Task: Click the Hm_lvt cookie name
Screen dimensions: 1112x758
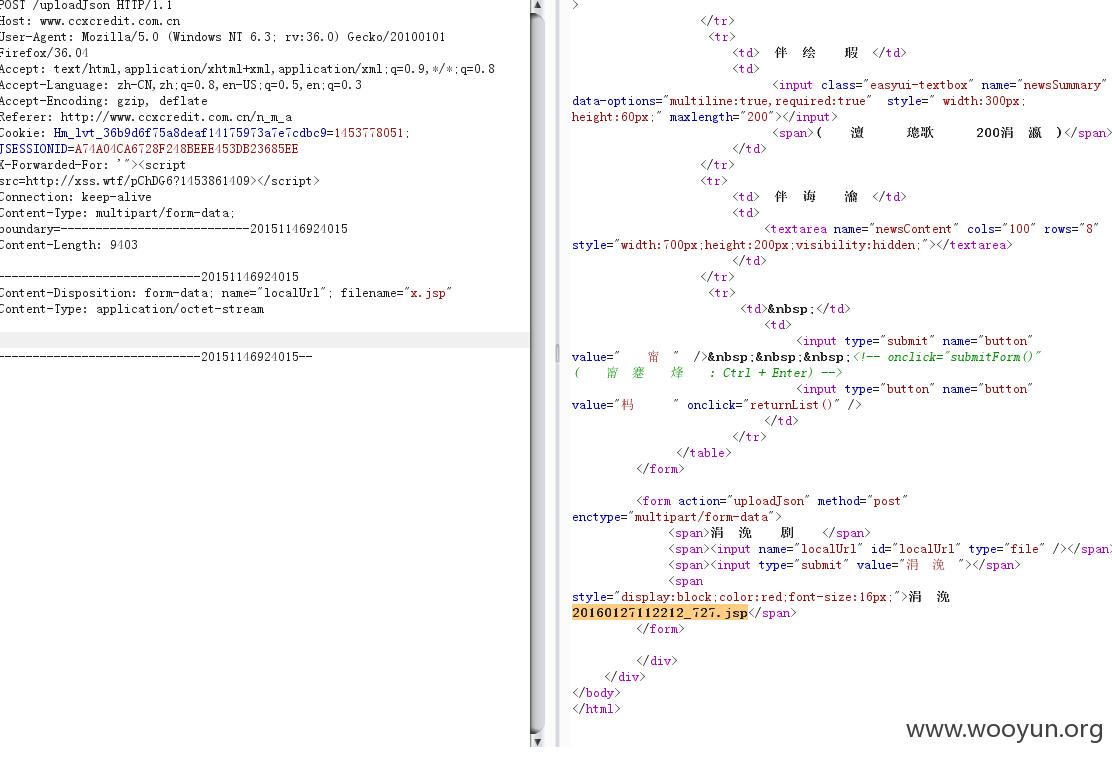Action: click(189, 133)
